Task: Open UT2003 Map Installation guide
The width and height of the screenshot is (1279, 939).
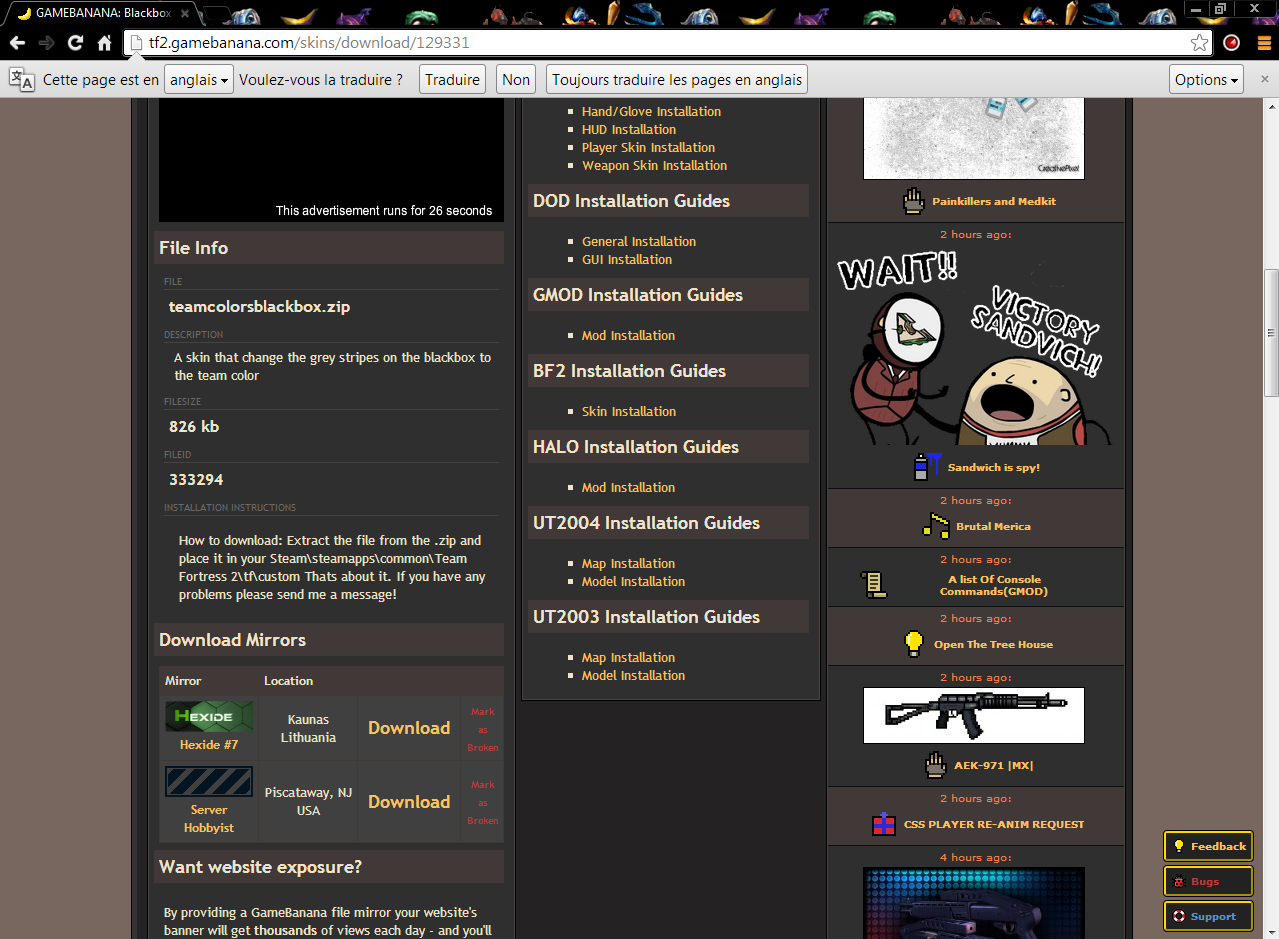Action: [628, 657]
